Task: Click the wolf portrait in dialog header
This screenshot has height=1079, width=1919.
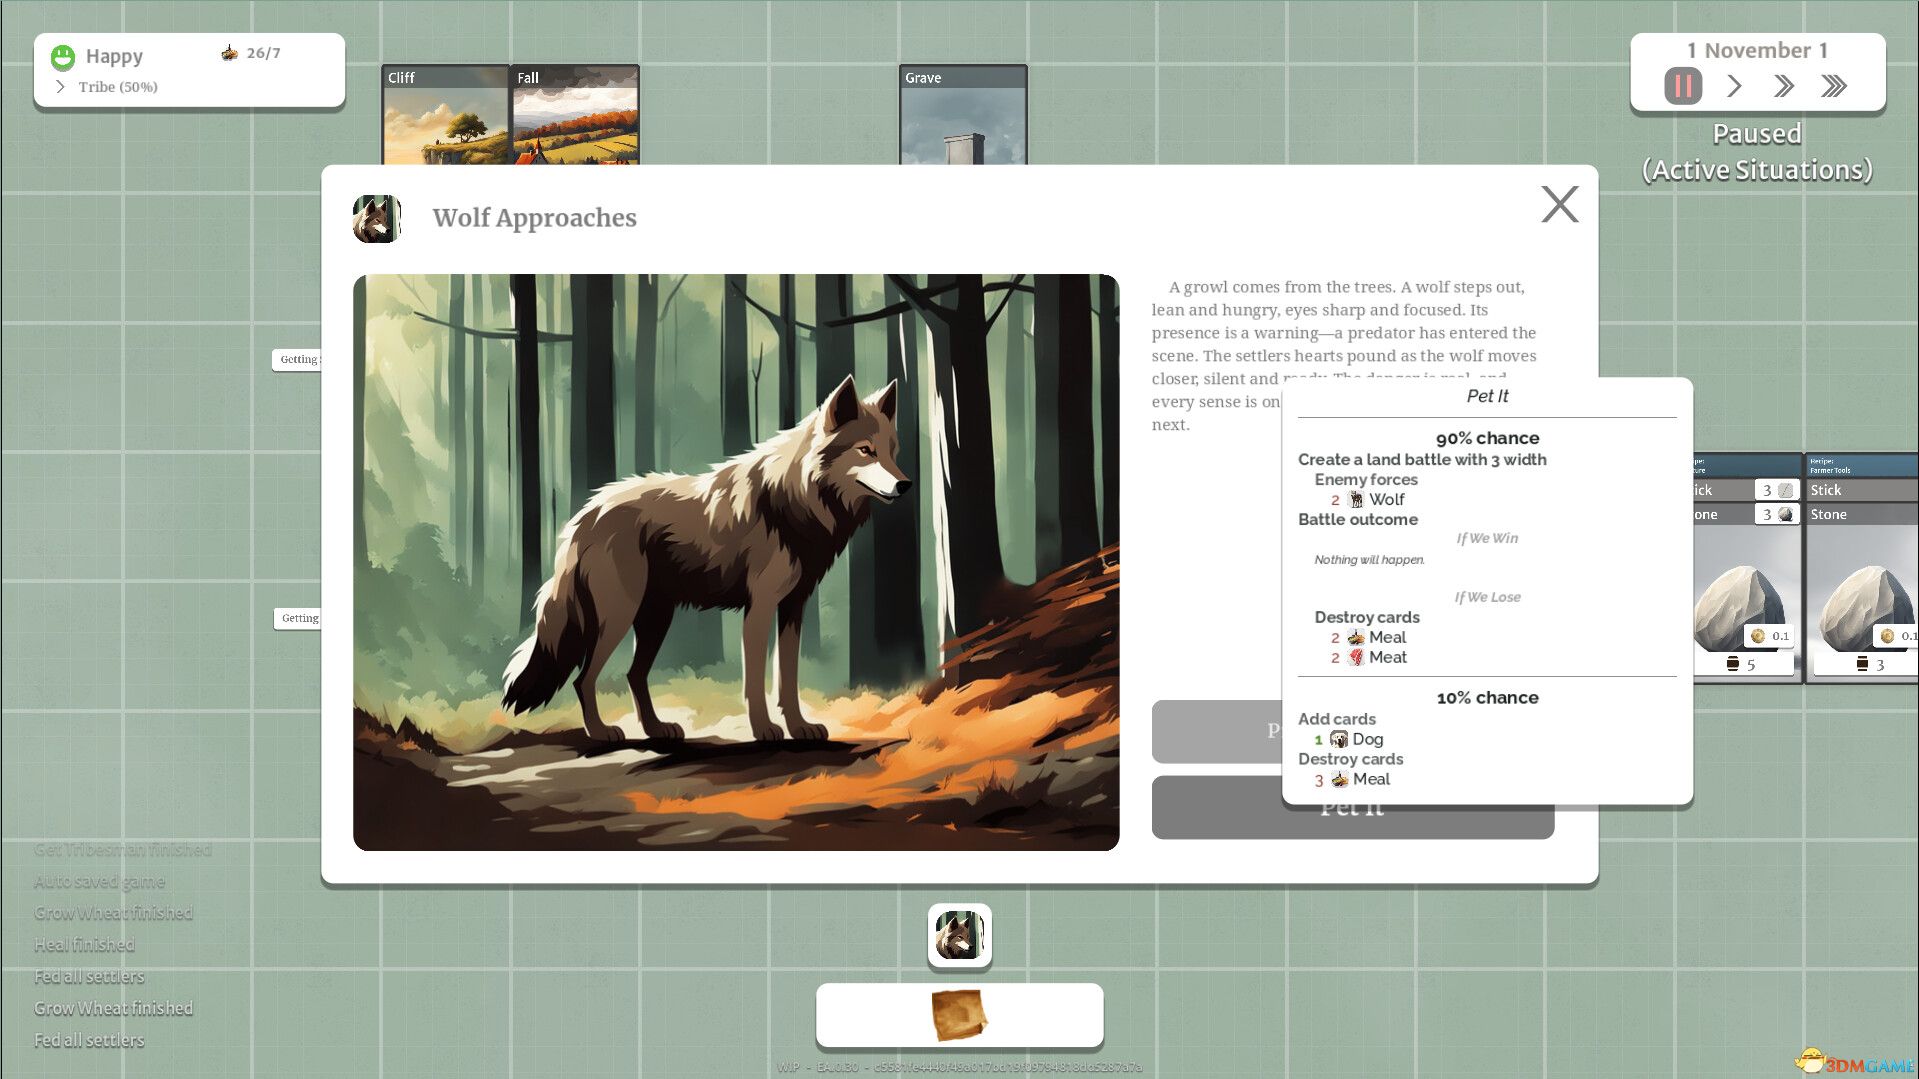Action: click(377, 218)
